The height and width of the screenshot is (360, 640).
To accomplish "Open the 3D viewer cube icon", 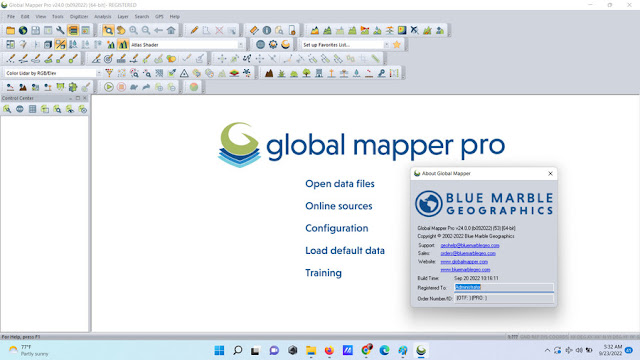I will click(48, 44).
